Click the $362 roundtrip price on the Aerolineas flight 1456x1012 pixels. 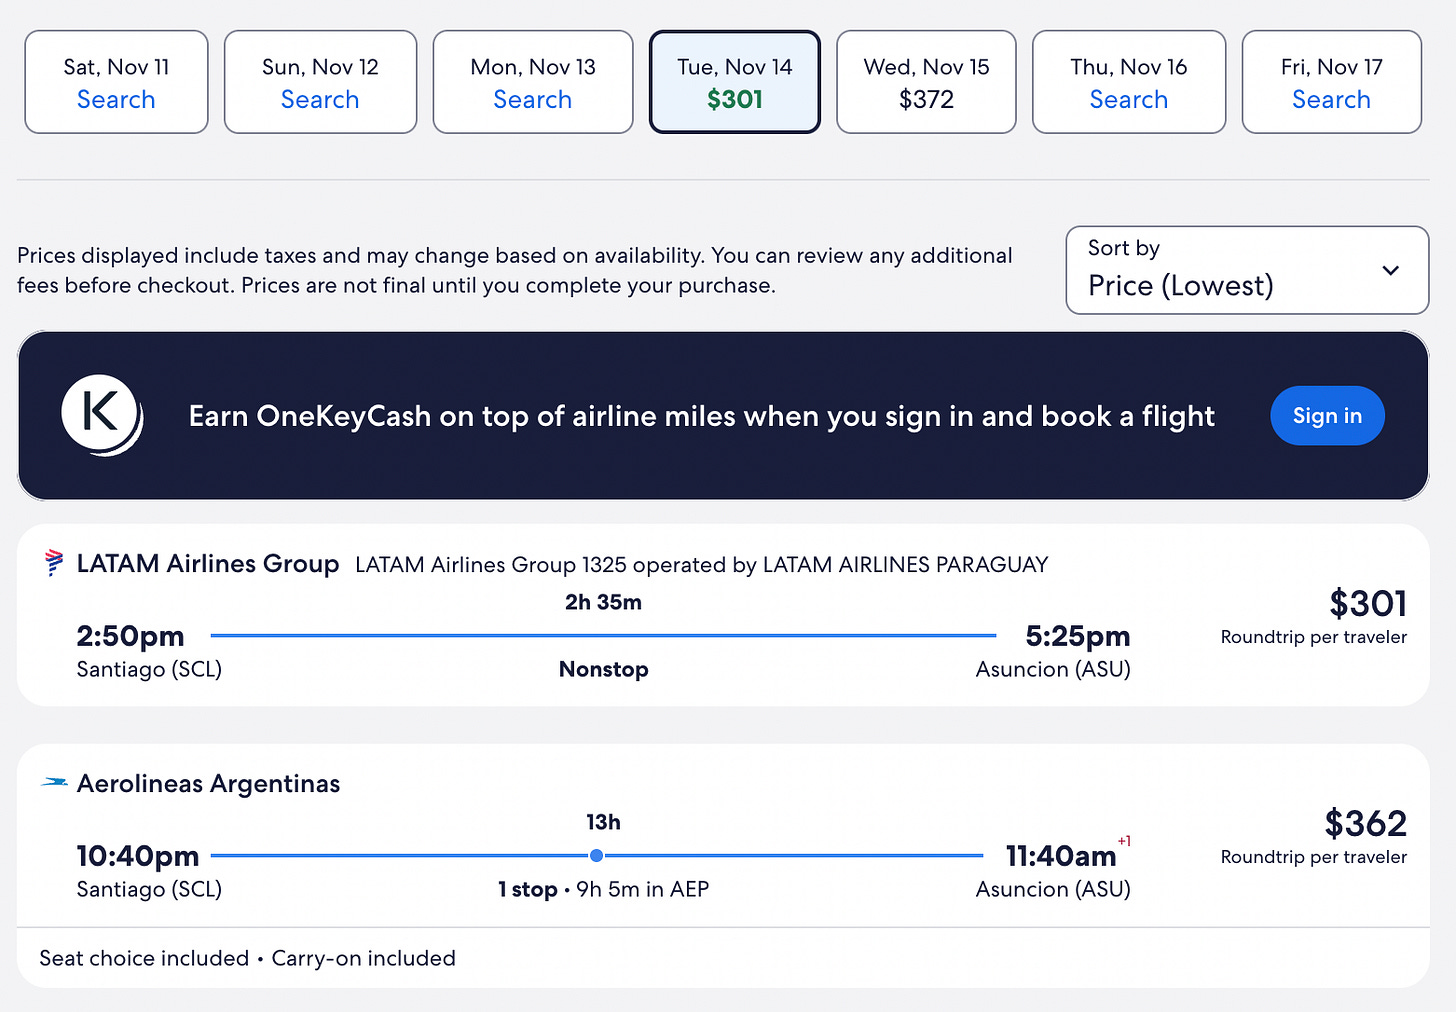coord(1365,823)
